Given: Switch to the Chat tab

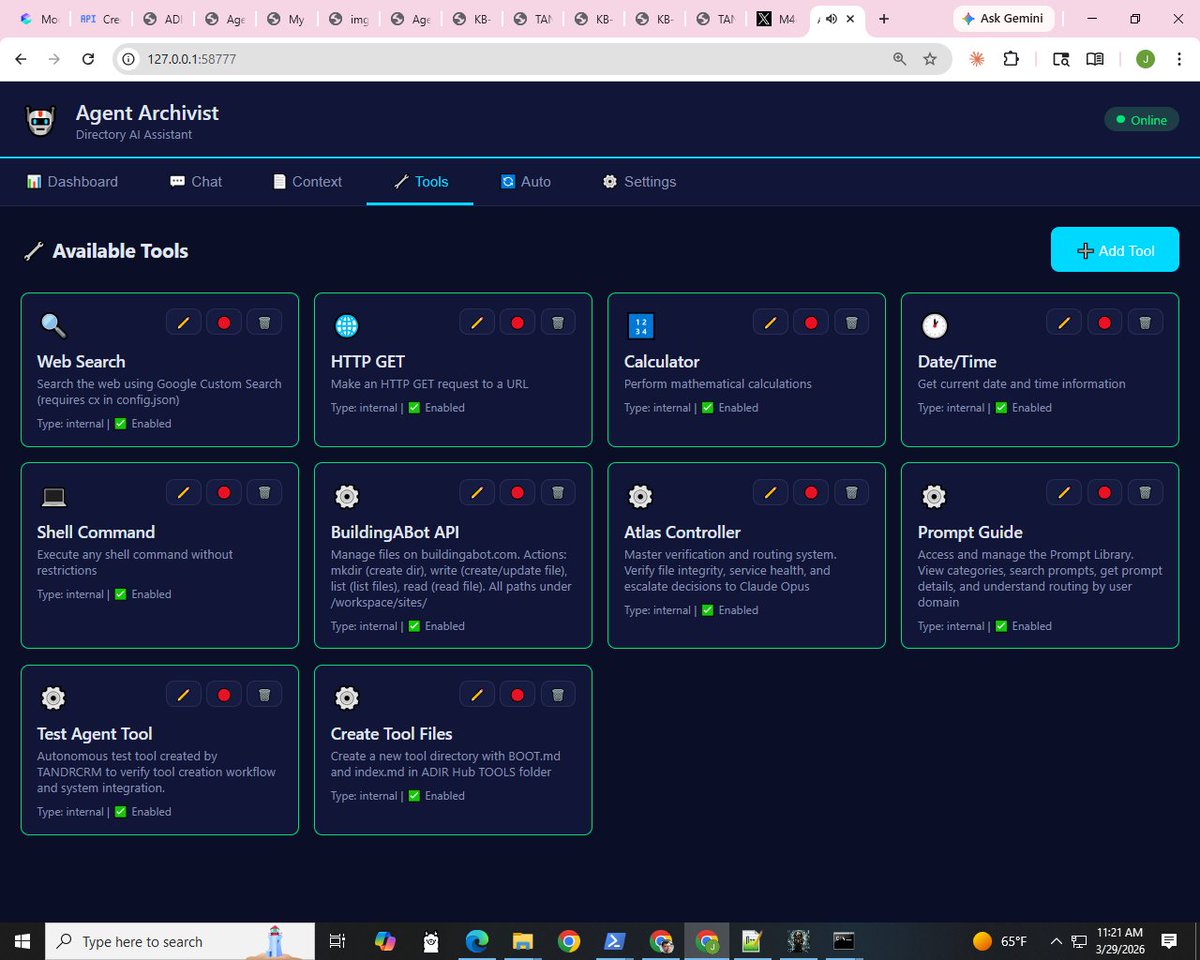Looking at the screenshot, I should (x=196, y=181).
